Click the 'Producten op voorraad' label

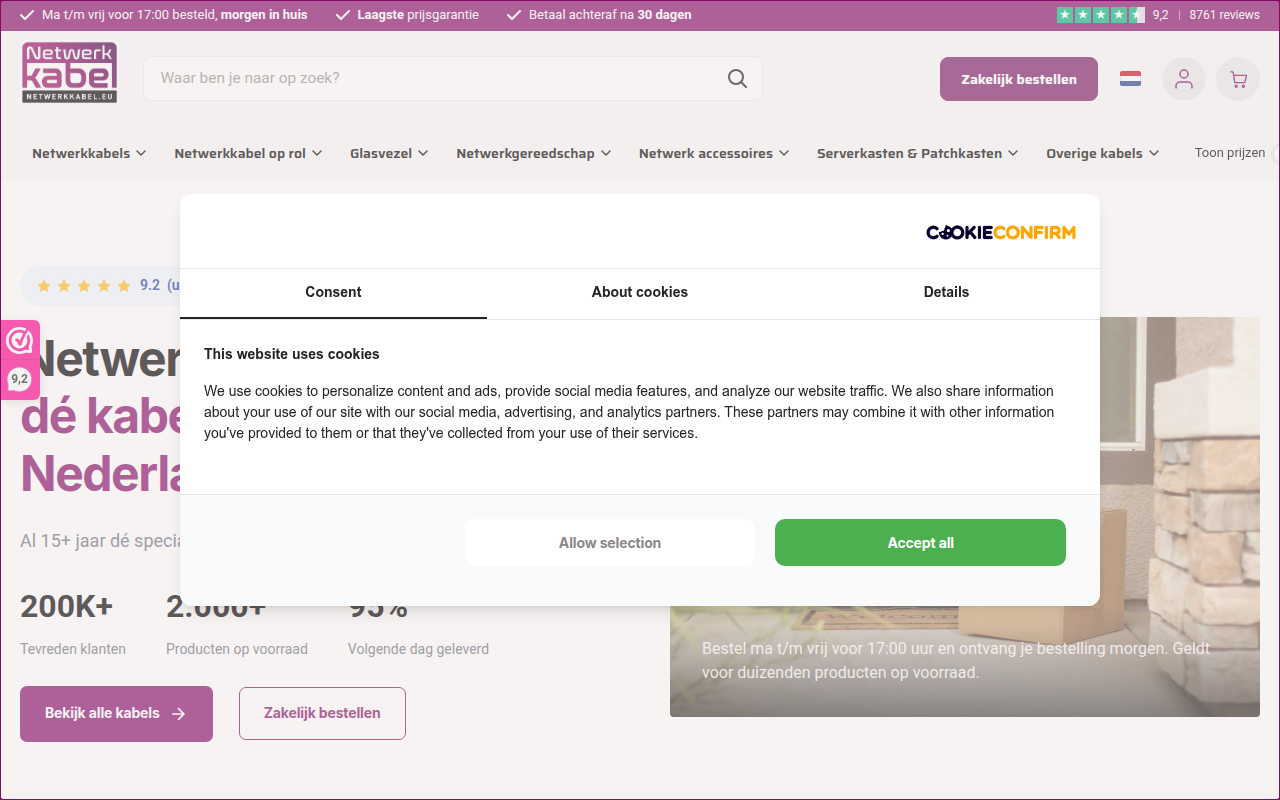pos(237,649)
